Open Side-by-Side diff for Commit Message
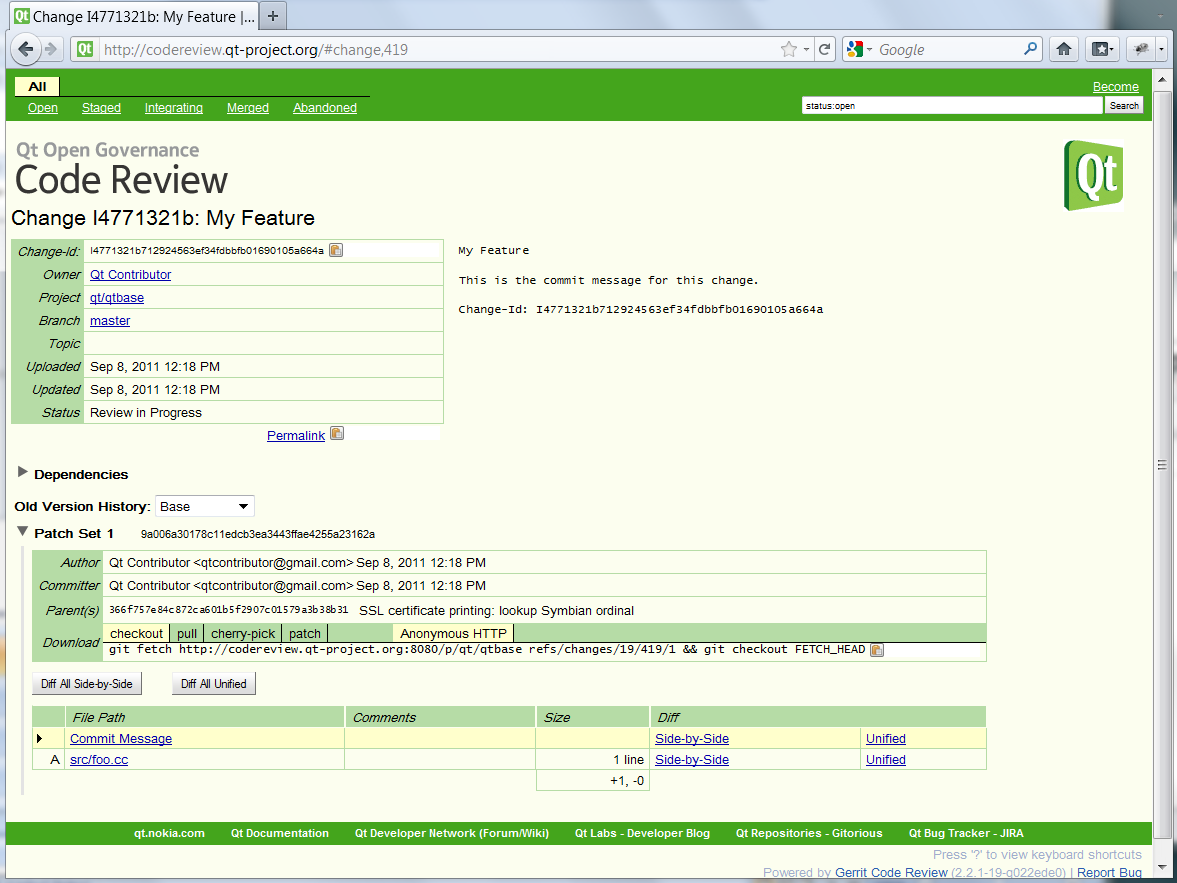Image resolution: width=1177 pixels, height=883 pixels. (692, 738)
